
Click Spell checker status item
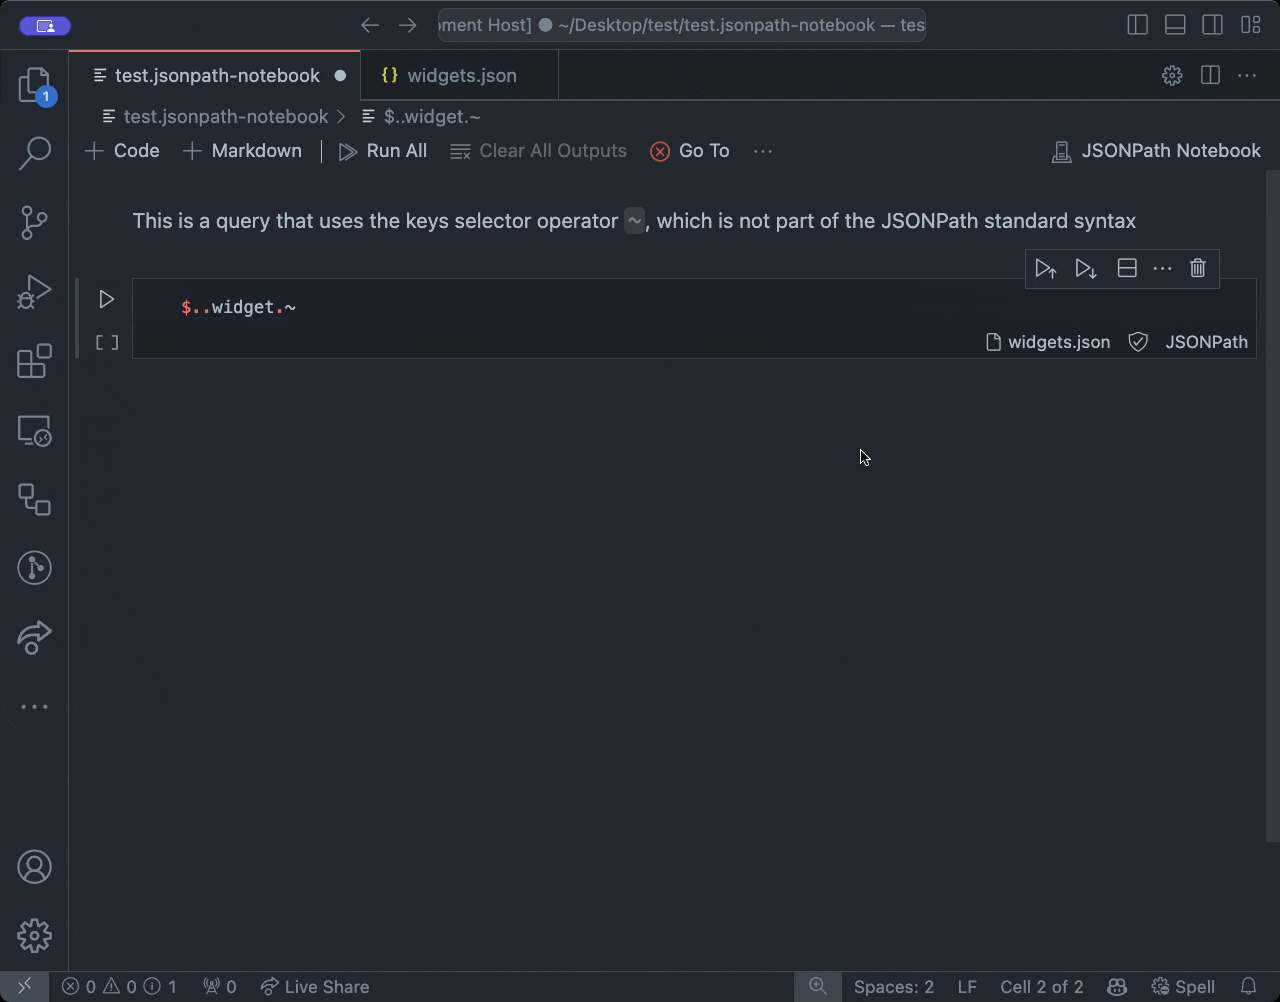pos(1184,987)
